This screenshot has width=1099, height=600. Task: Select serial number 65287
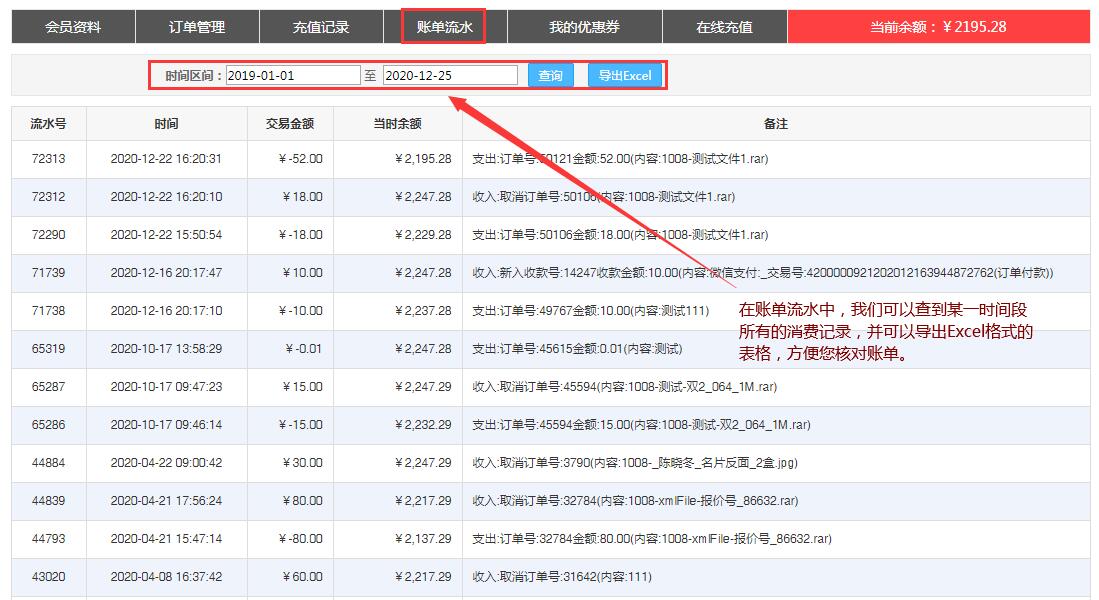click(x=48, y=387)
